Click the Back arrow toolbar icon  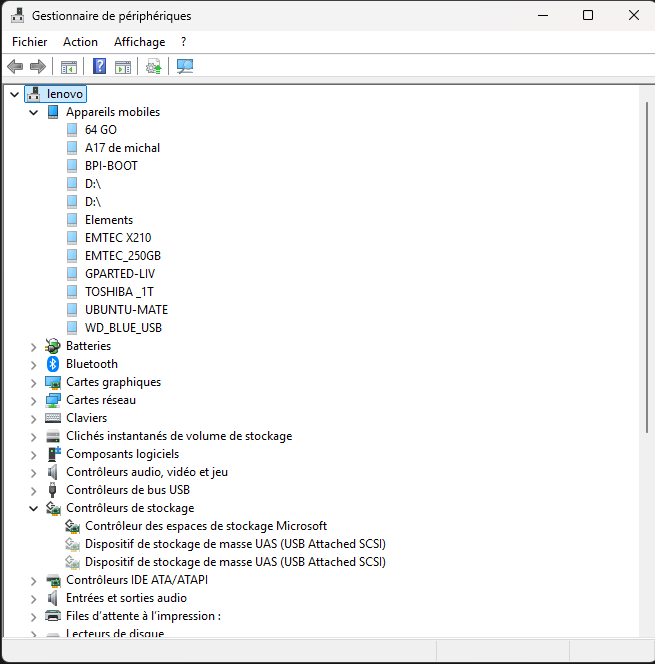click(15, 66)
